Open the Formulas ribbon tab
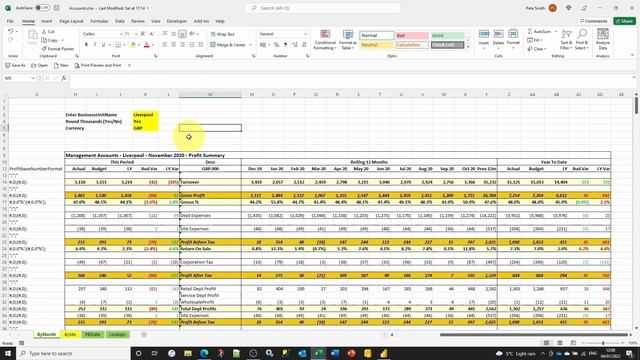The width and height of the screenshot is (640, 360). [99, 21]
